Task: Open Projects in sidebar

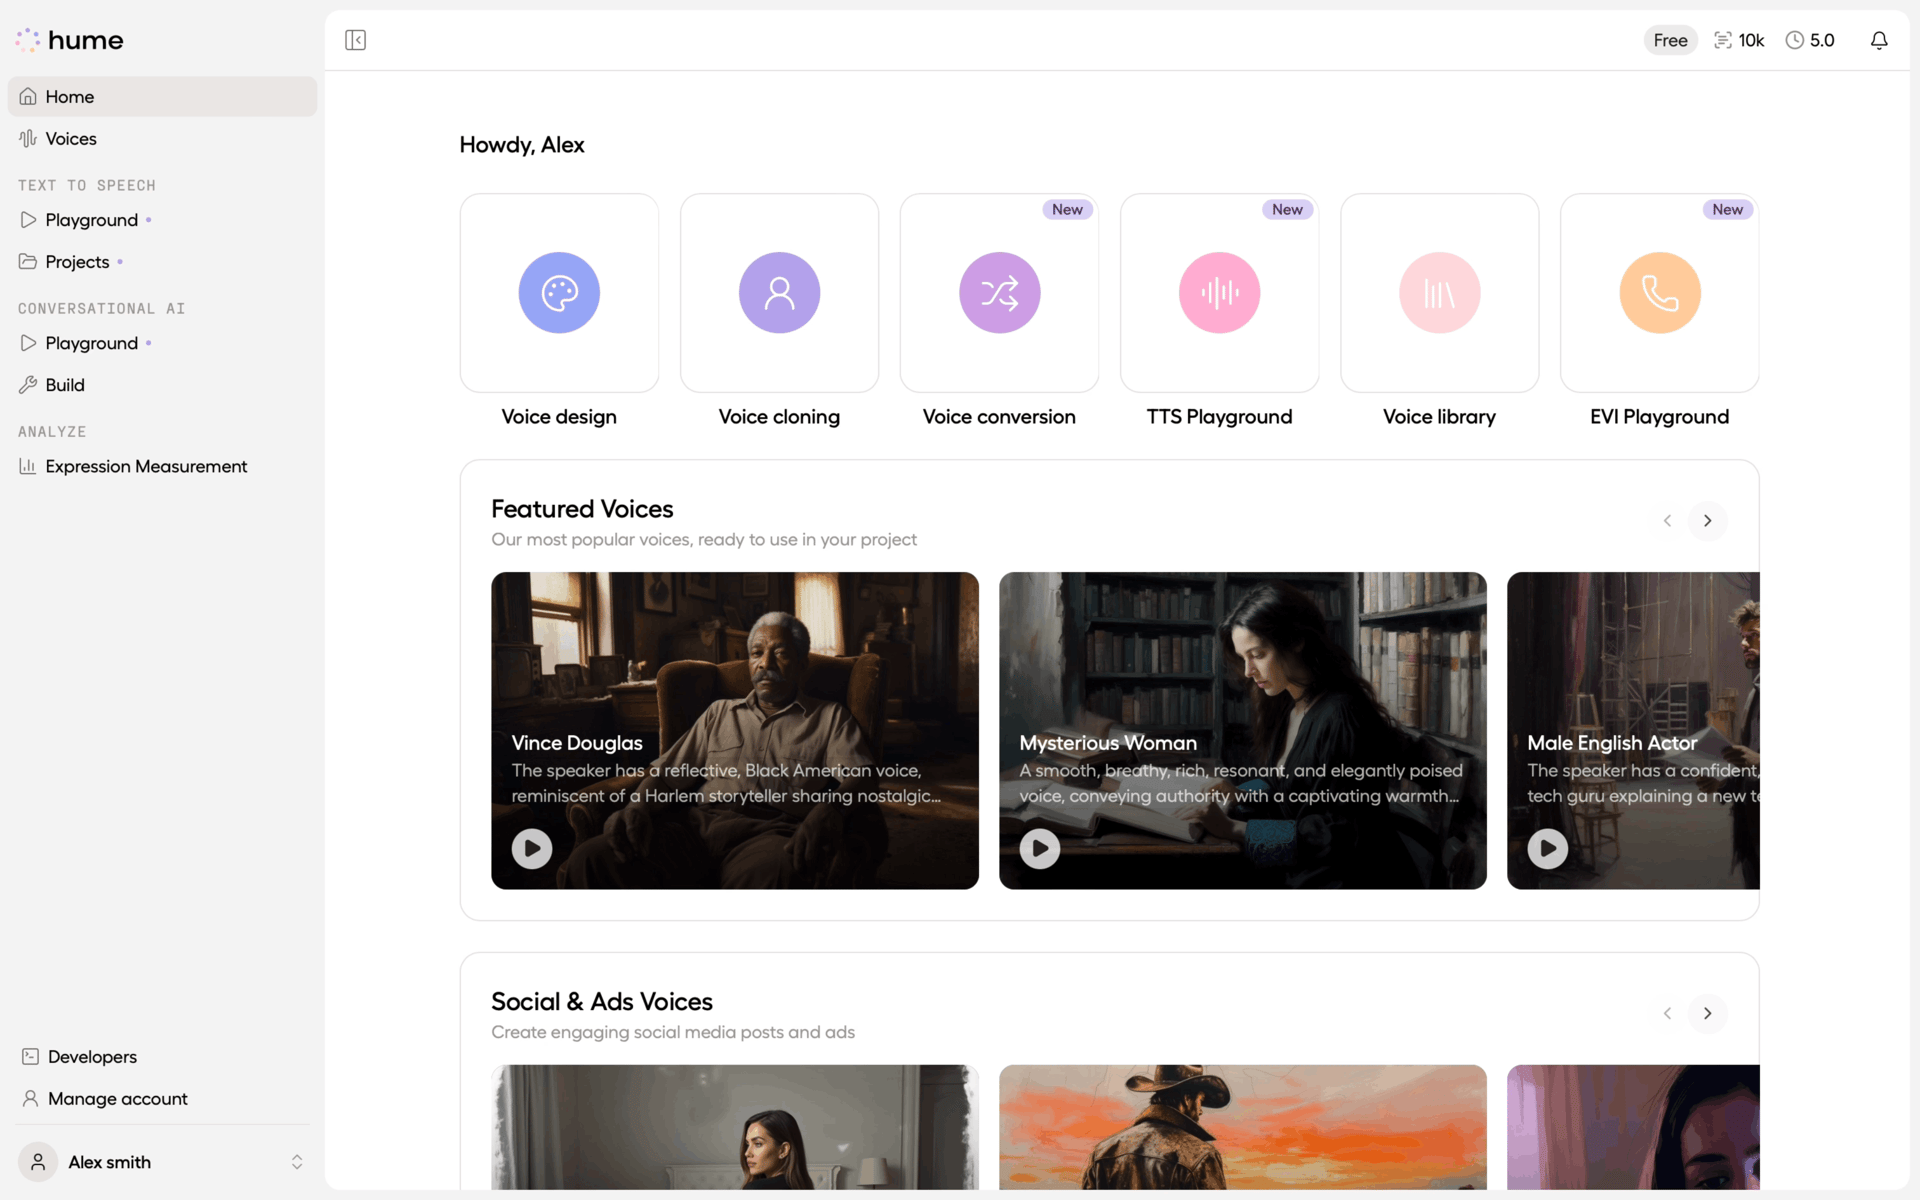Action: 162,261
